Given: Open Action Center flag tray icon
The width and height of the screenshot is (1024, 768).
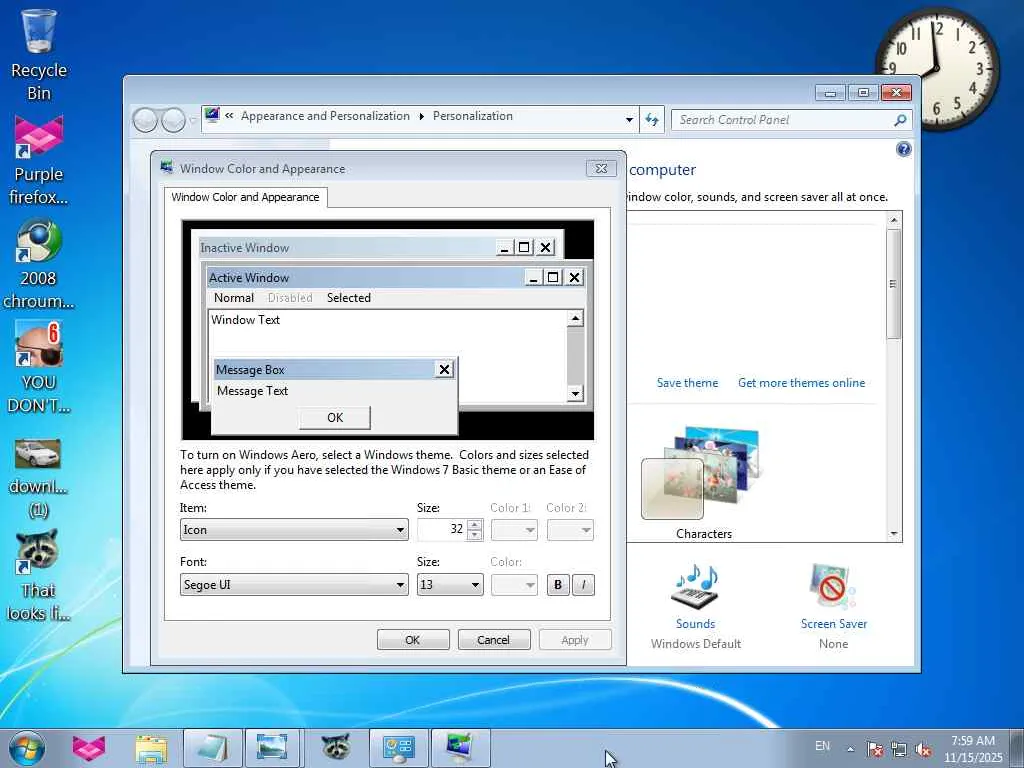Looking at the screenshot, I should pyautogui.click(x=874, y=749).
